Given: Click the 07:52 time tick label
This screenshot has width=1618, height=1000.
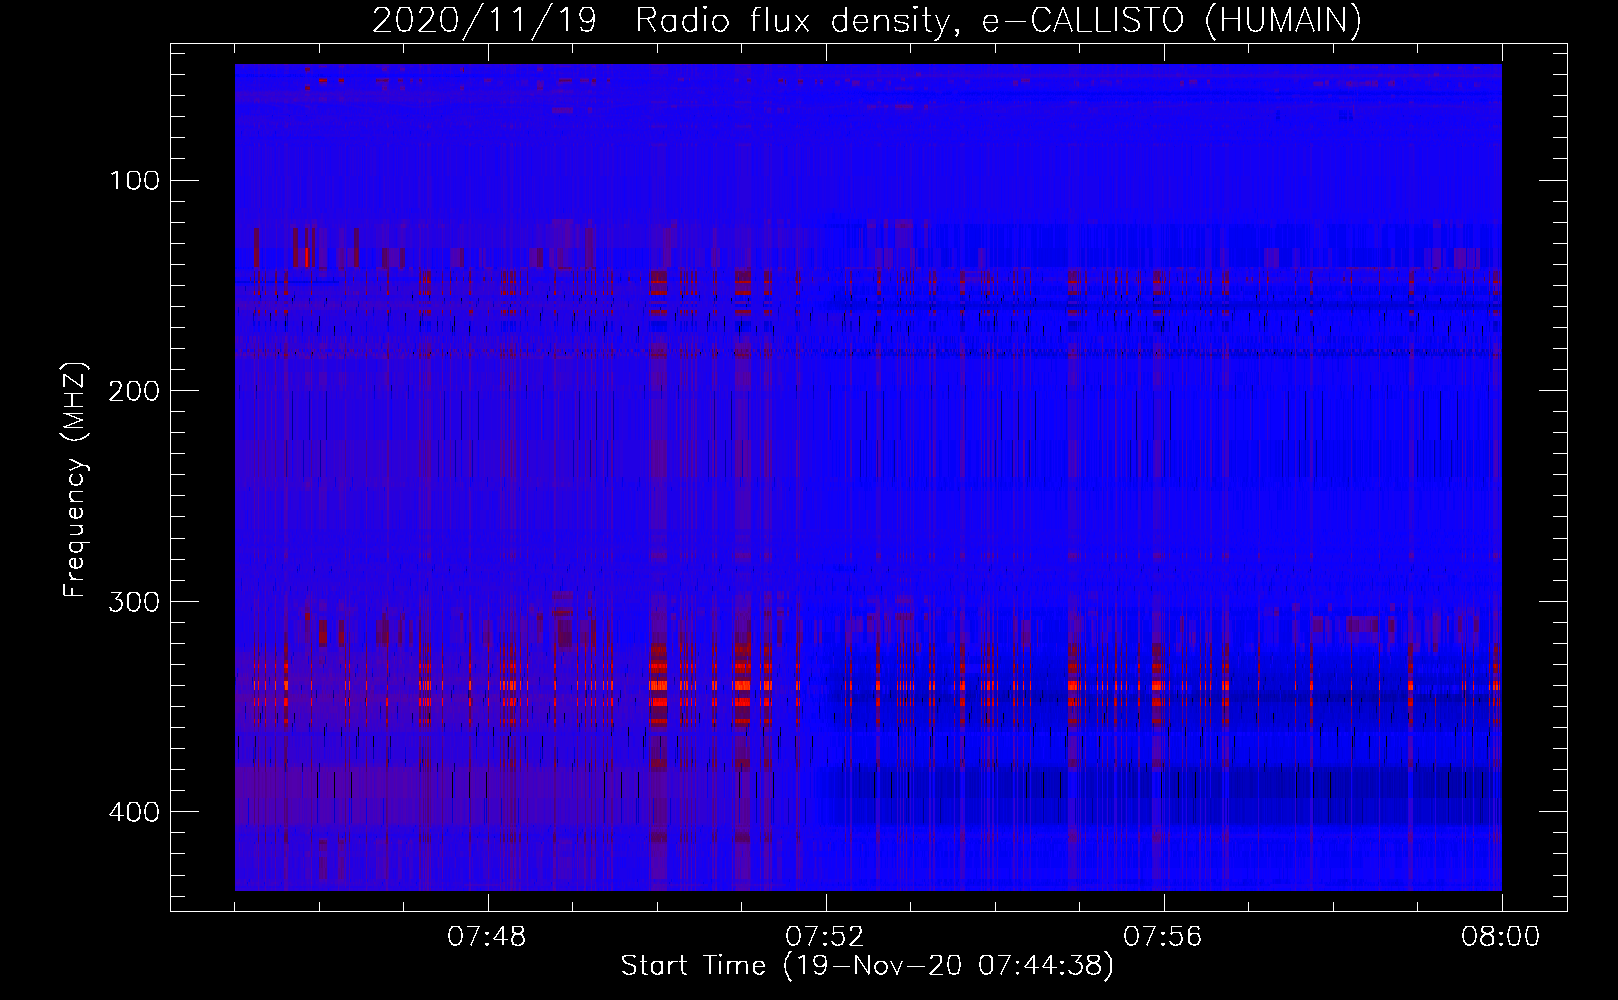Looking at the screenshot, I should point(825,937).
